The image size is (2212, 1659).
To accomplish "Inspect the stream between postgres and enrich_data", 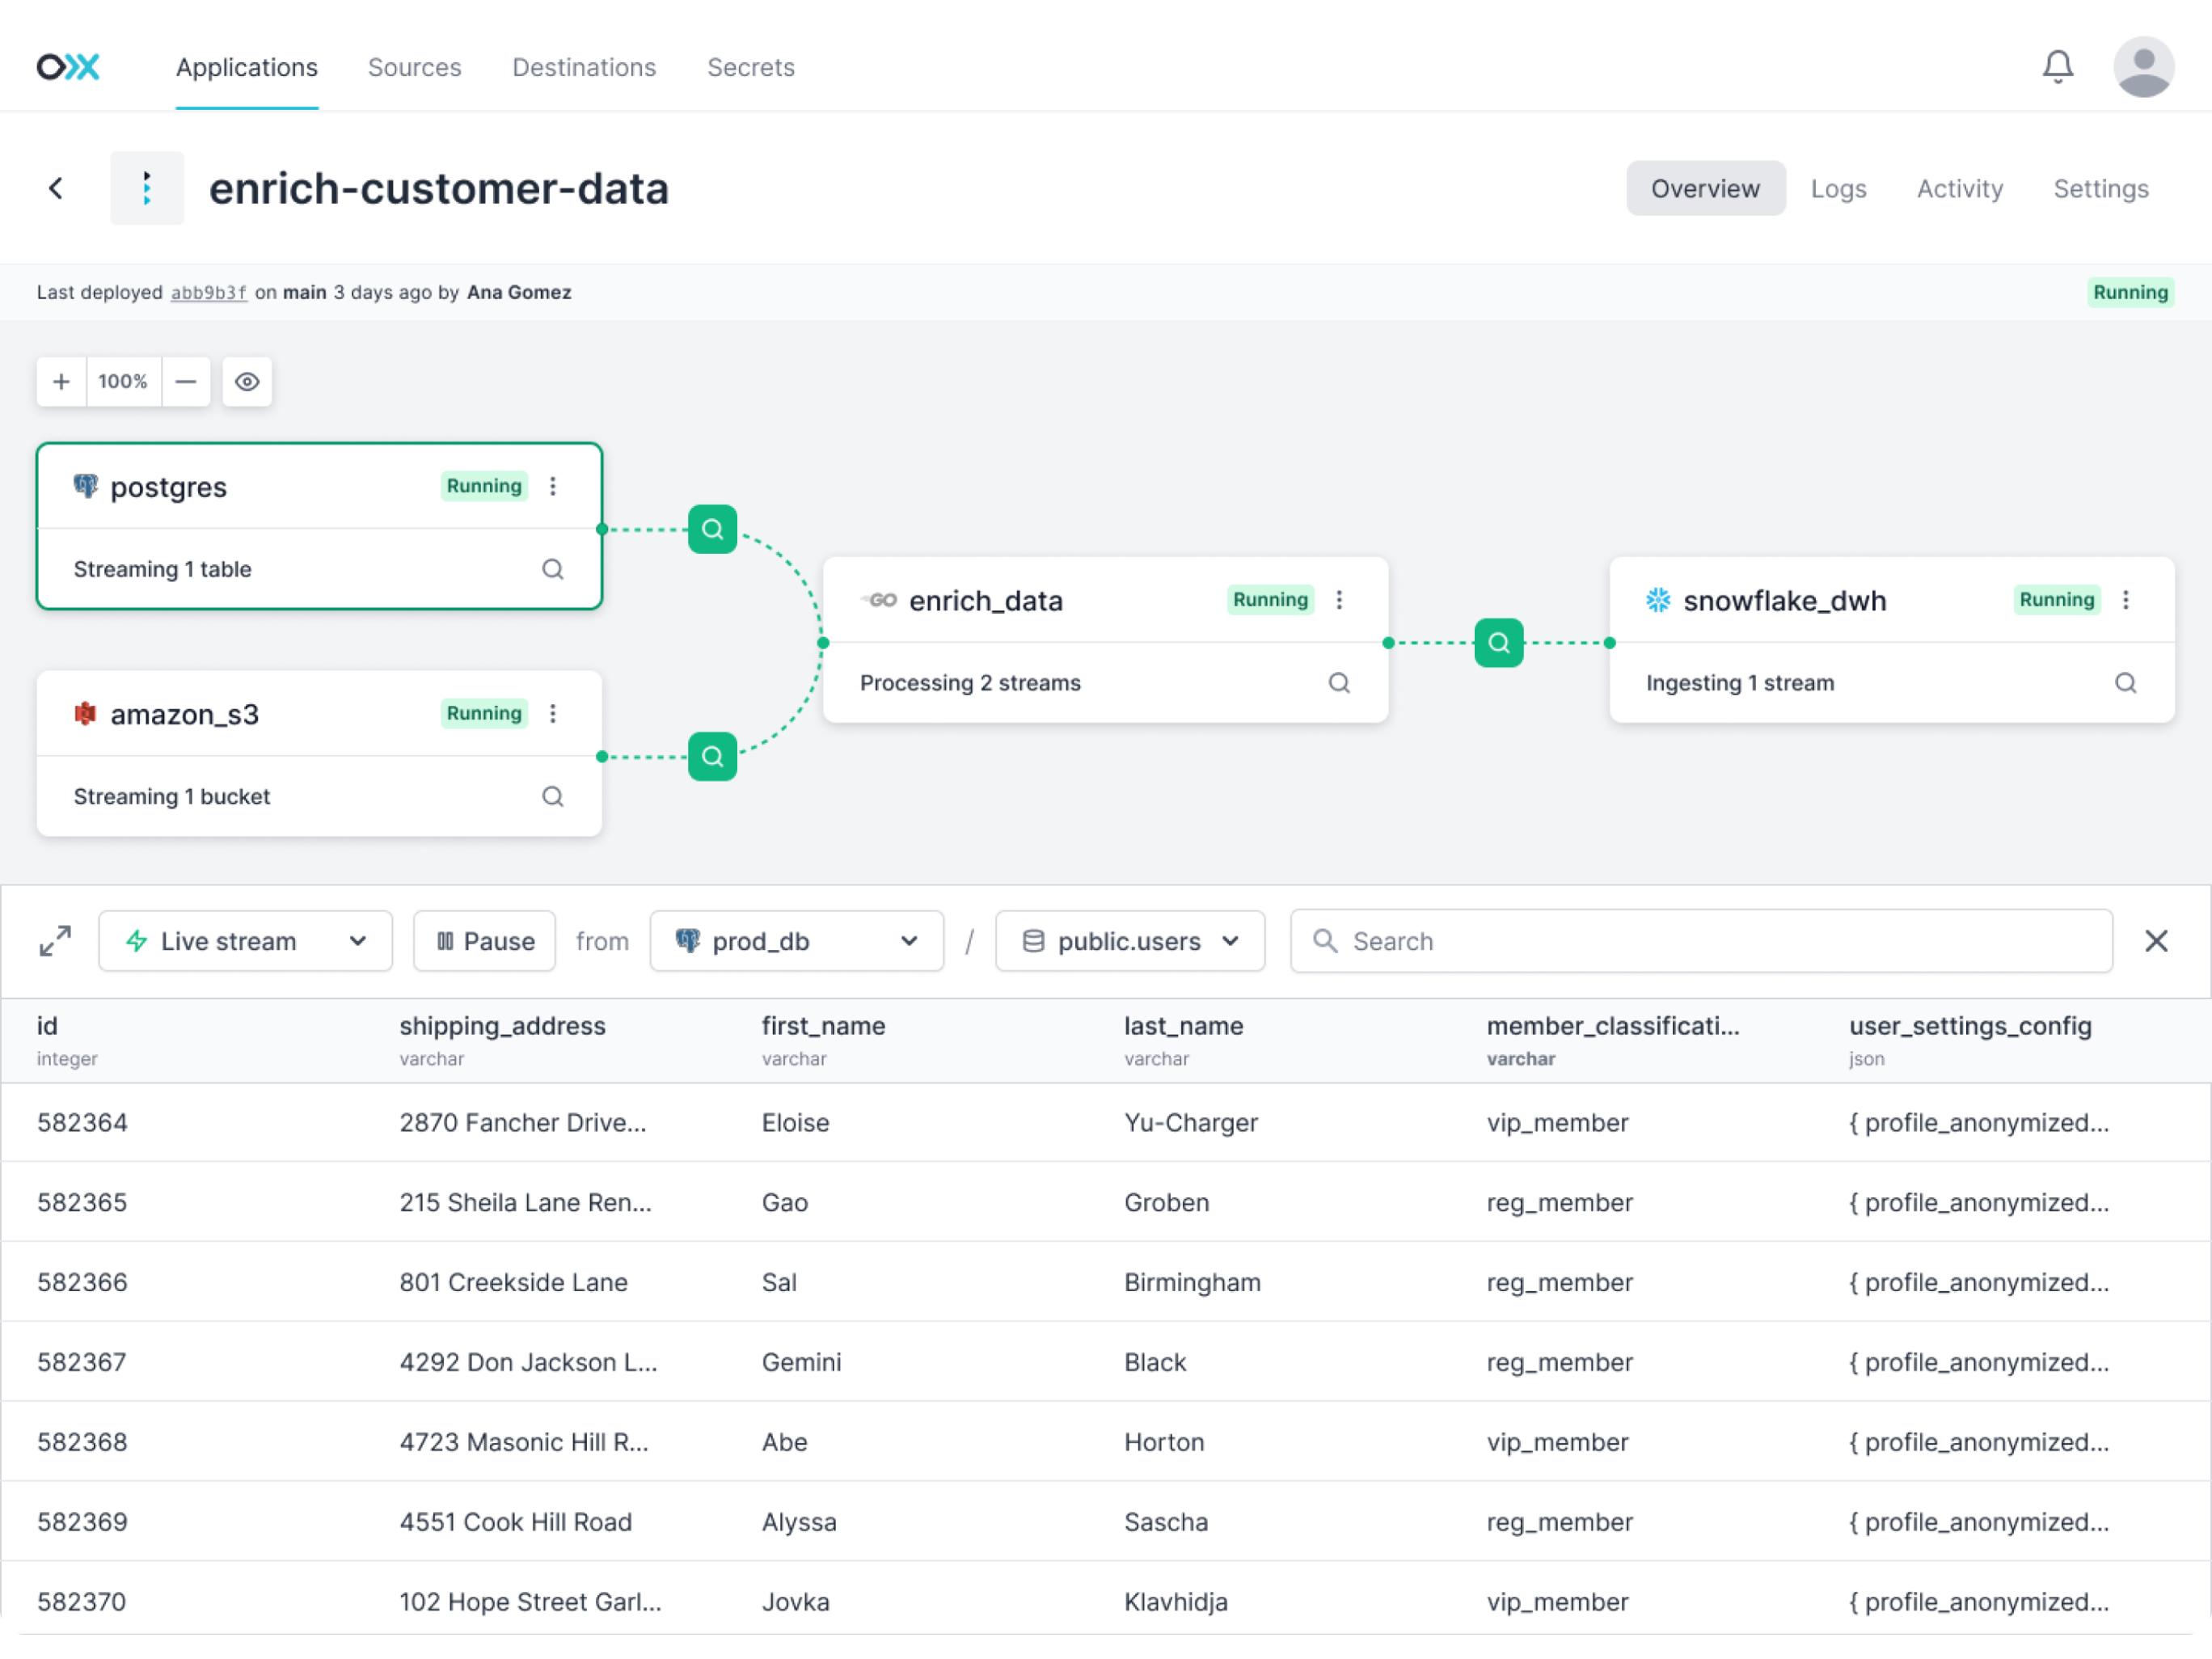I will point(712,529).
